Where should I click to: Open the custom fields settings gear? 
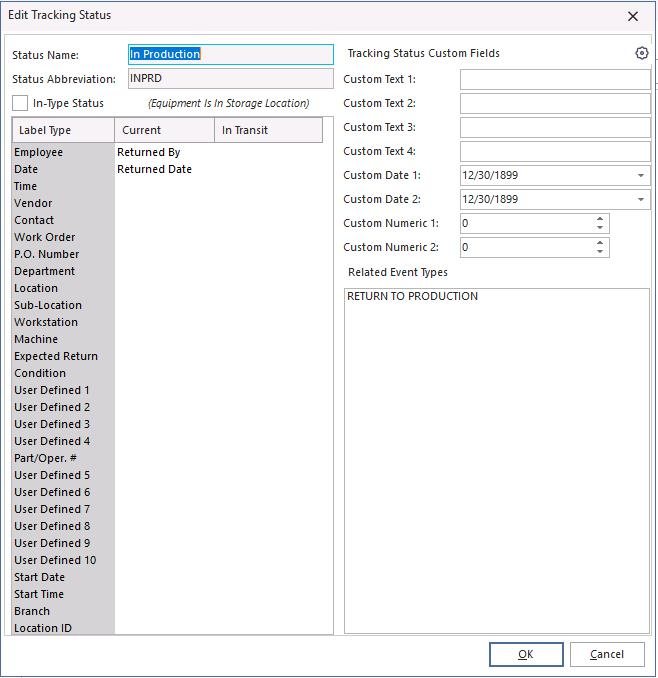point(642,53)
